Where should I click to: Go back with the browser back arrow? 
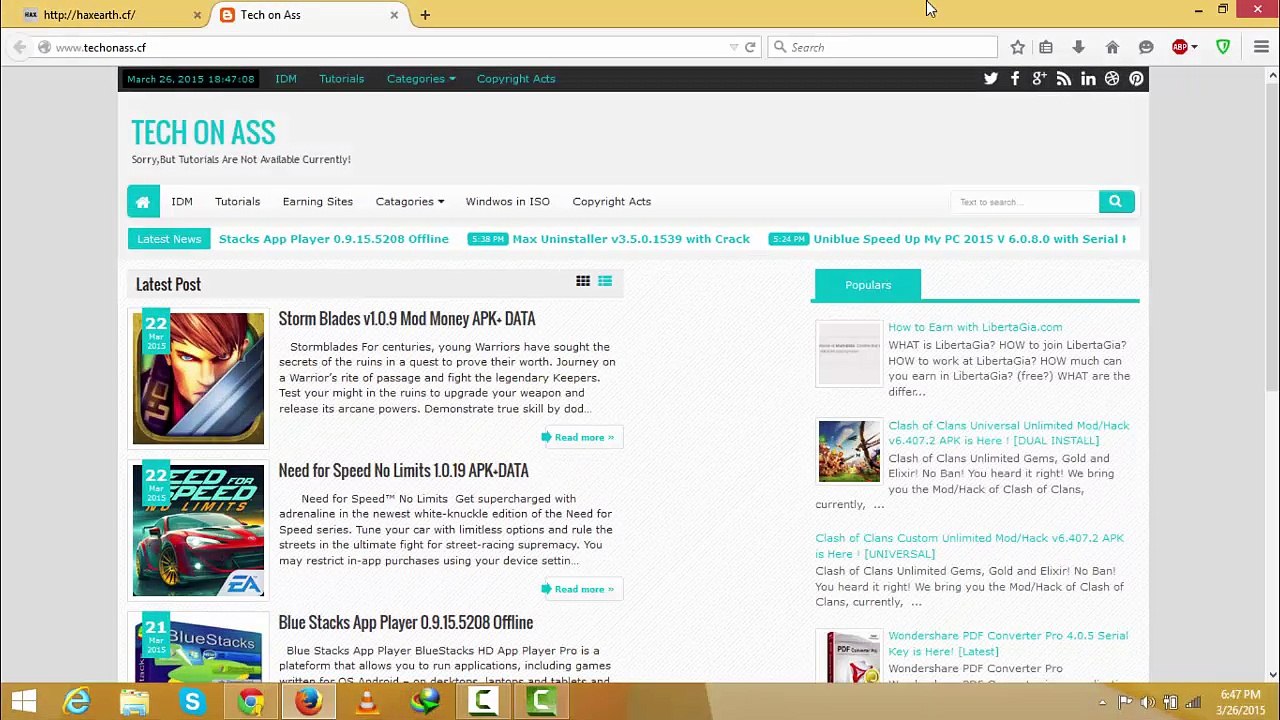click(x=20, y=47)
